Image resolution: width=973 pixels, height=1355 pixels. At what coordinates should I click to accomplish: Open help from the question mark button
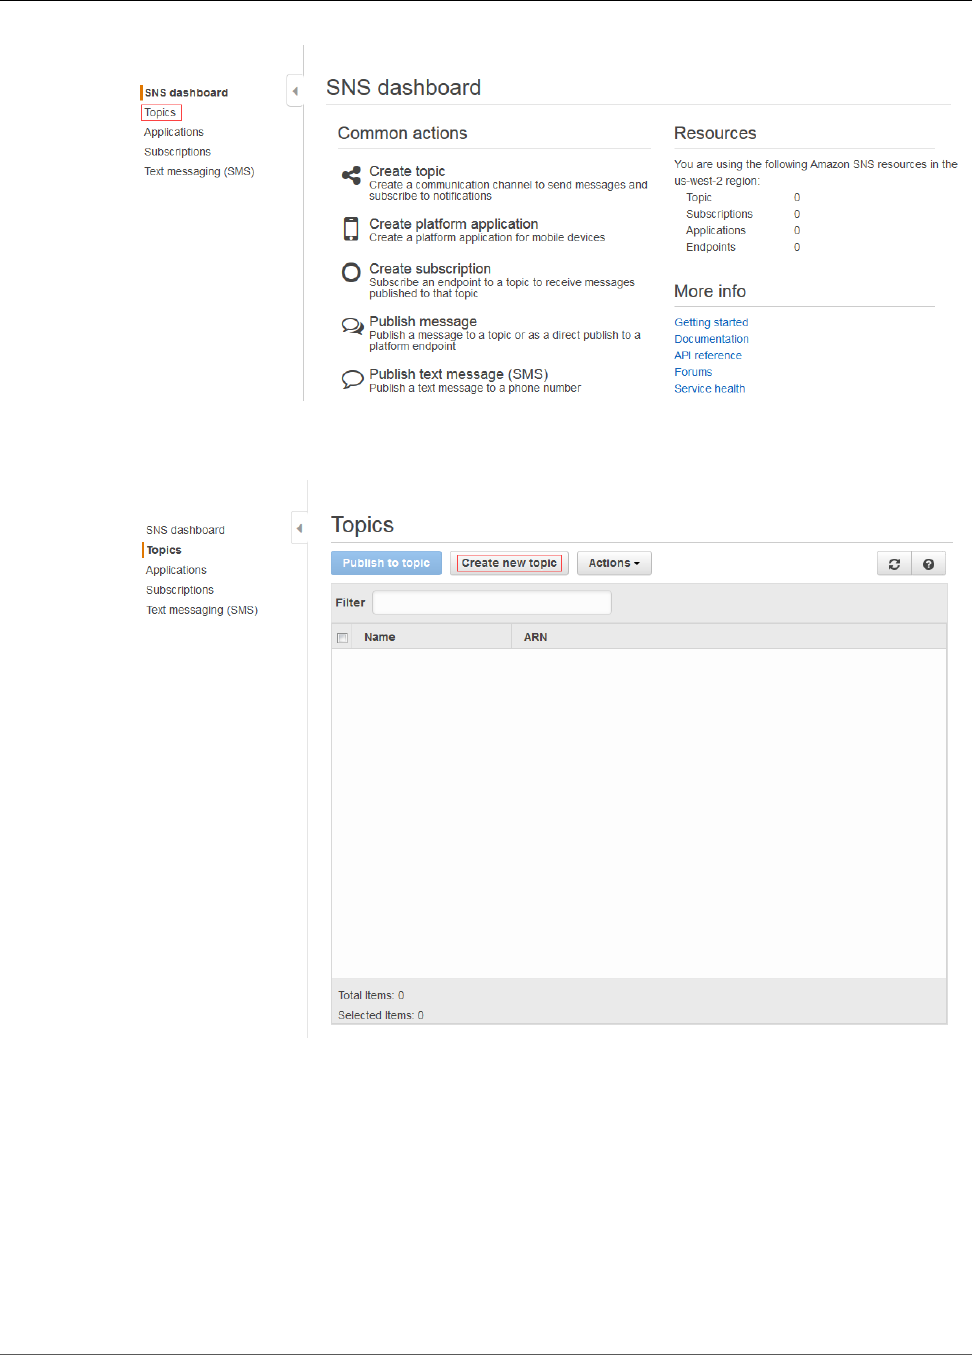click(928, 564)
